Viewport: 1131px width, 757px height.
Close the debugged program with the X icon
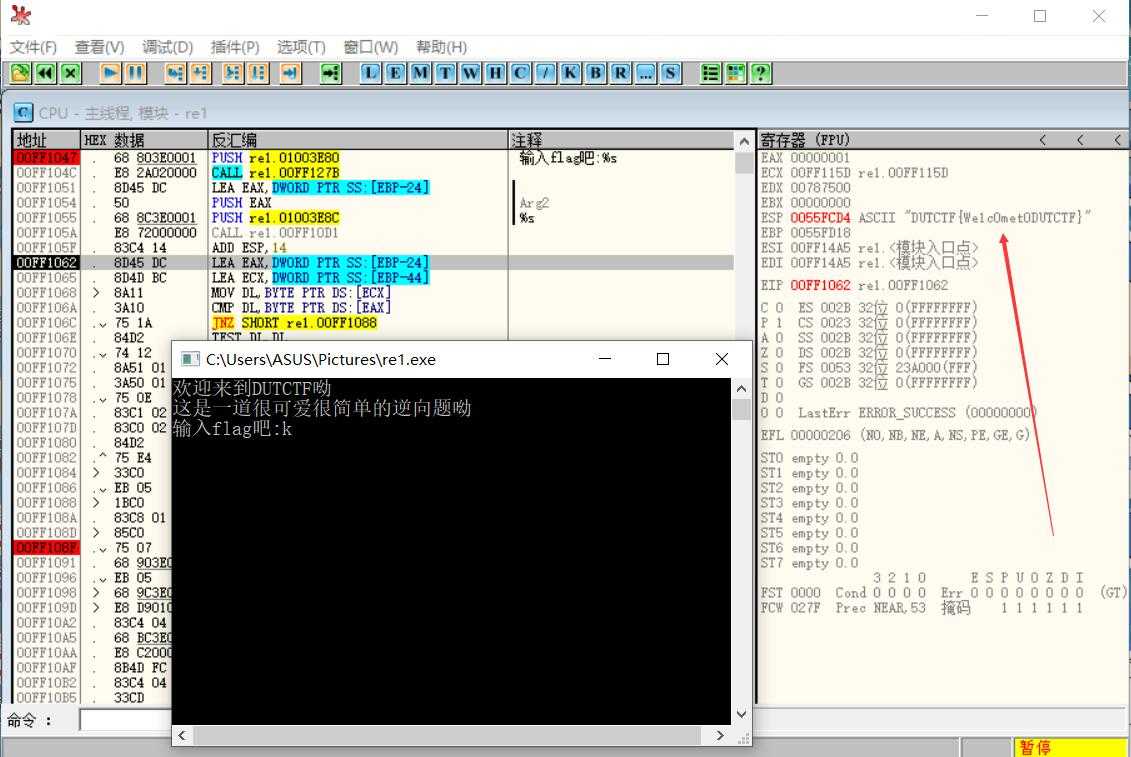tap(70, 73)
